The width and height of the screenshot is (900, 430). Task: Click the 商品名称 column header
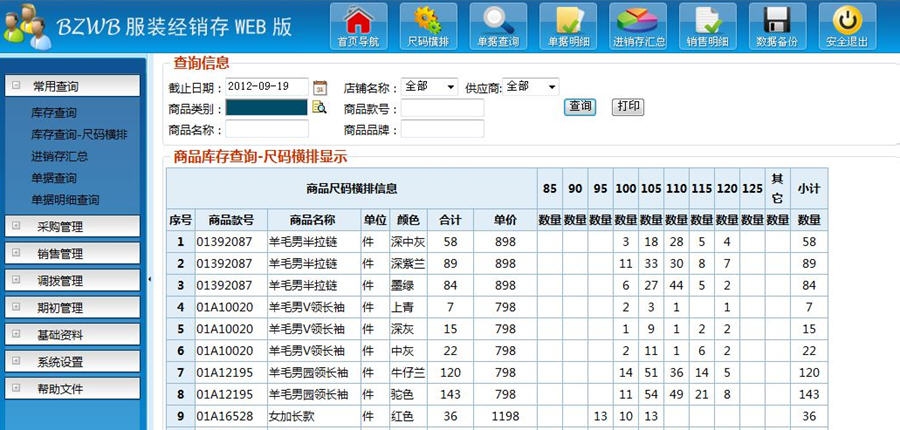[313, 220]
